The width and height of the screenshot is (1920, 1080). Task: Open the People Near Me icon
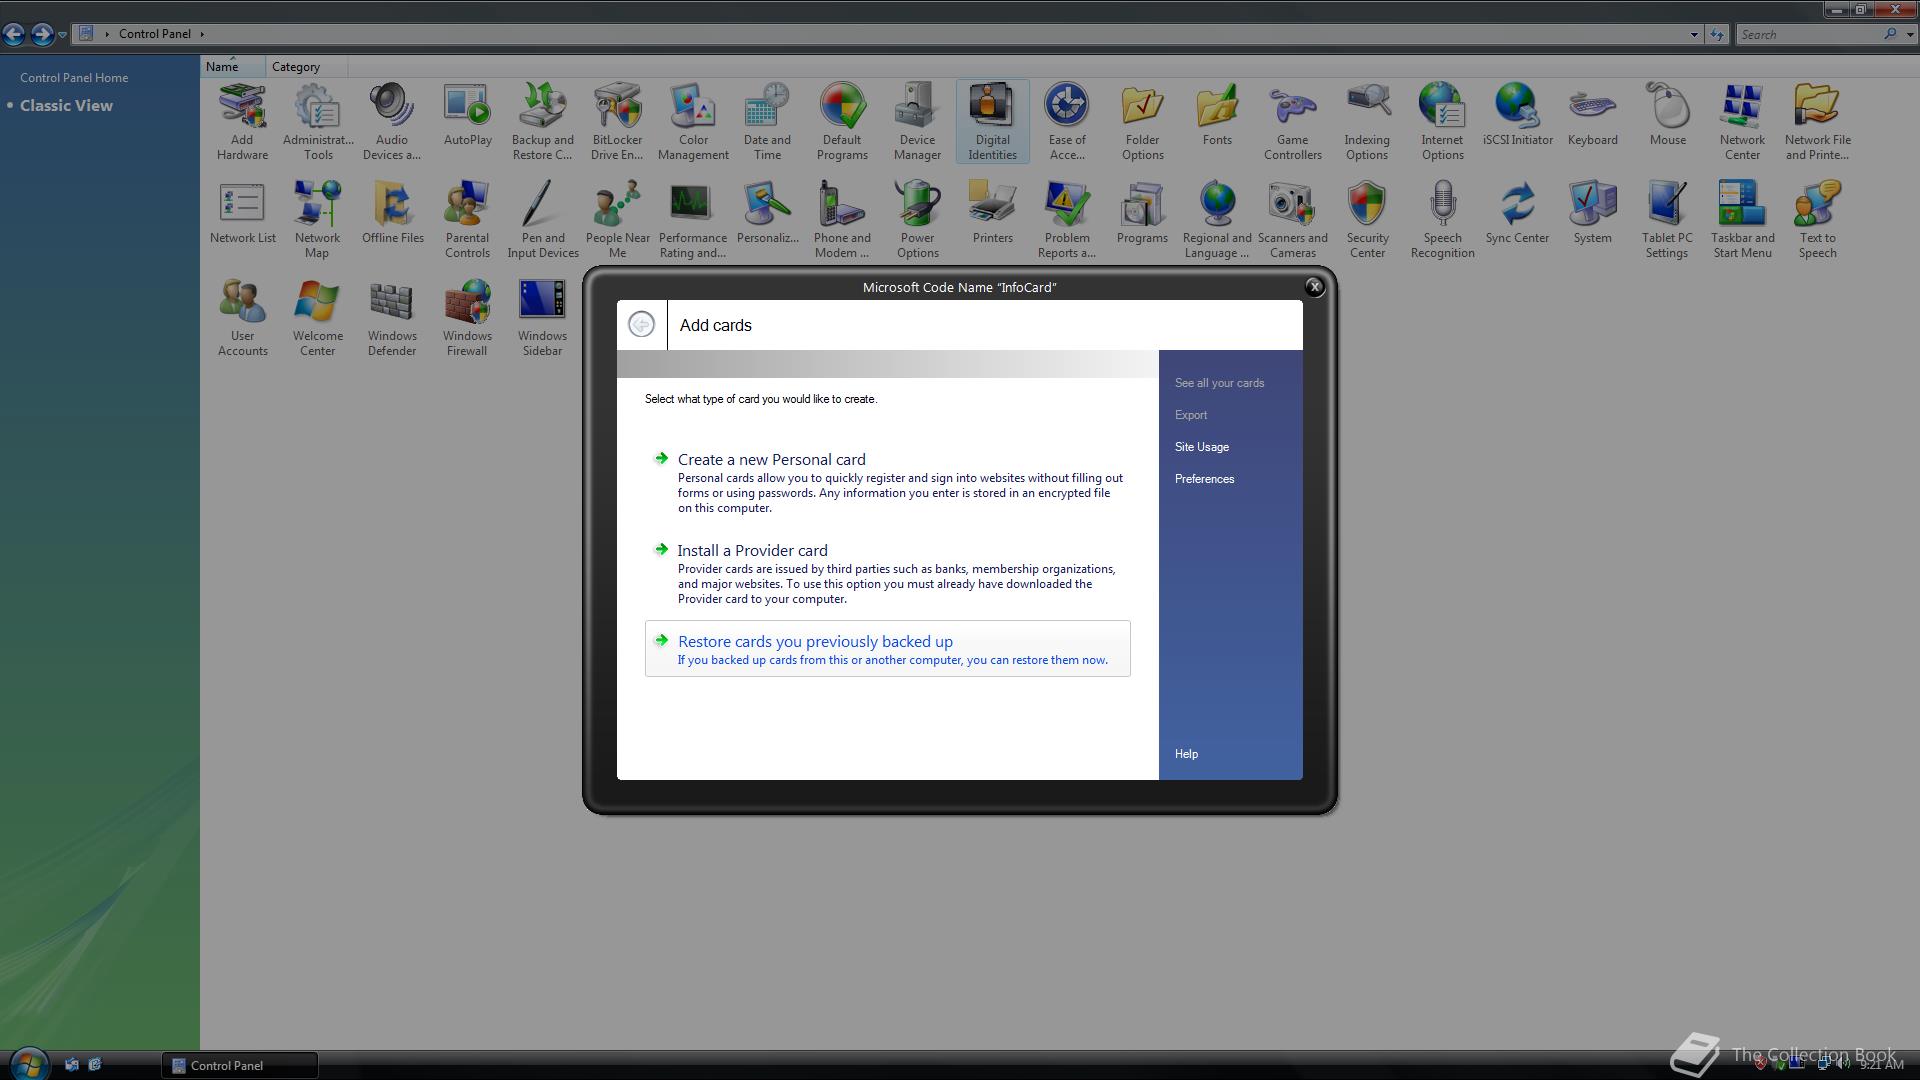pos(617,219)
